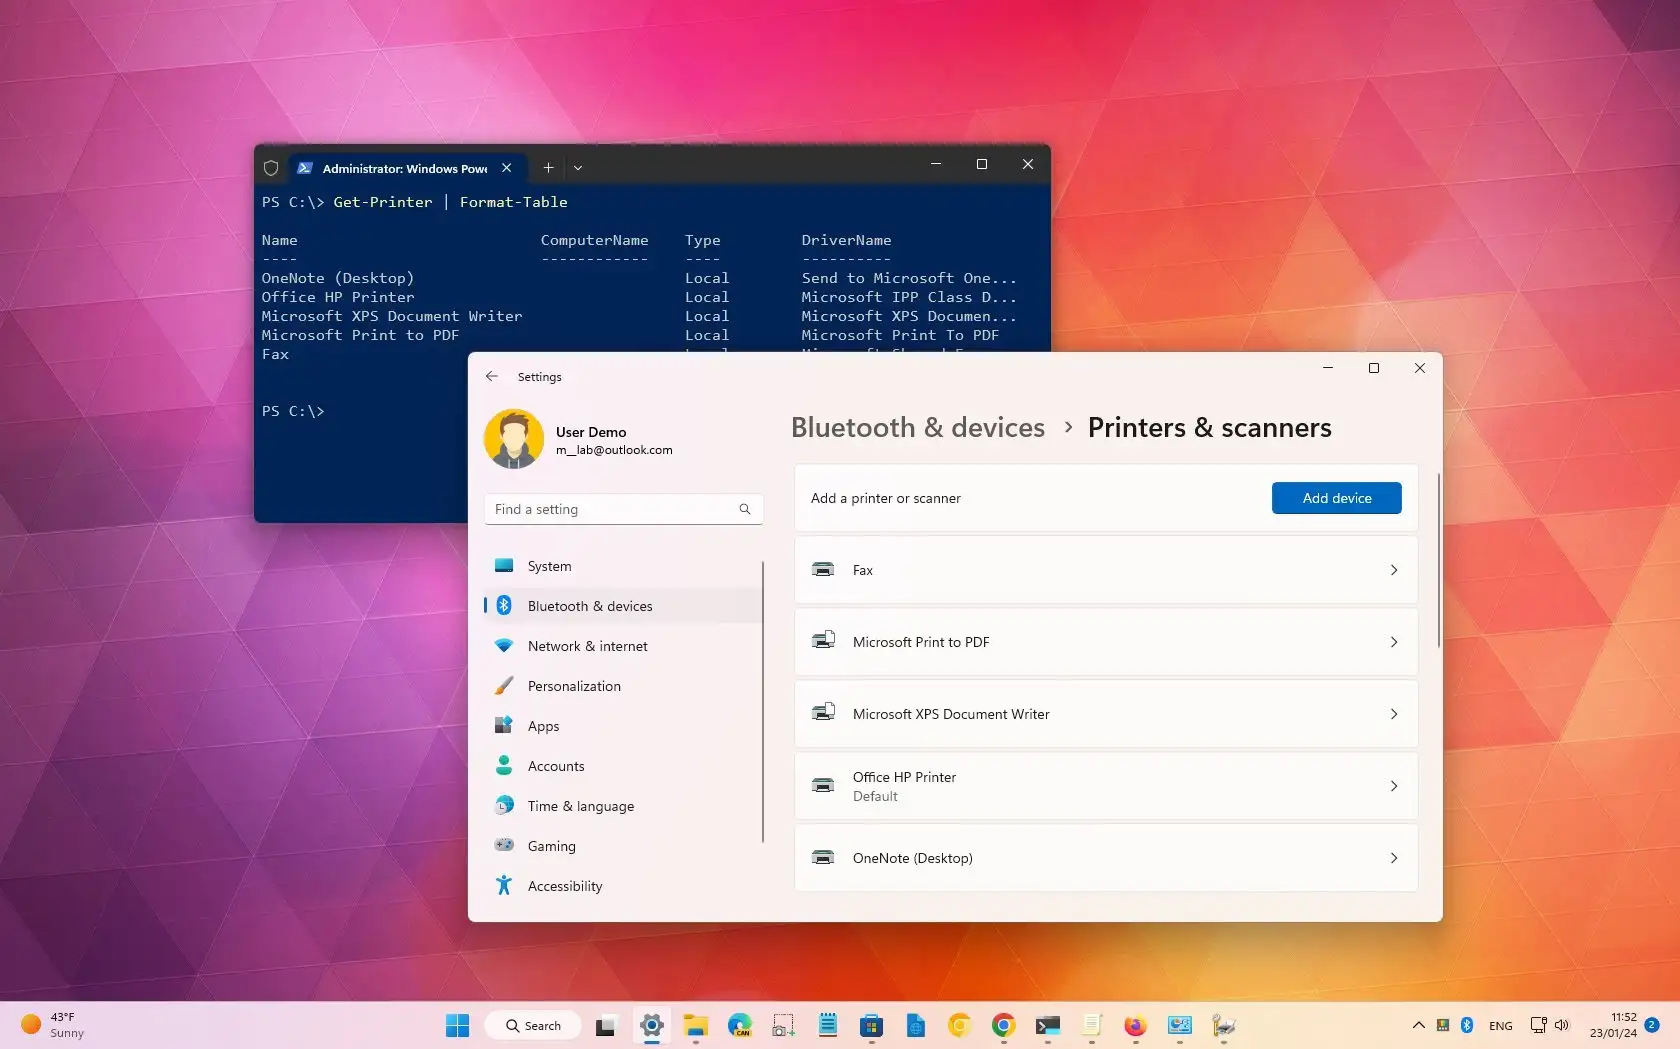Image resolution: width=1680 pixels, height=1049 pixels.
Task: Open Personalization settings
Action: click(x=573, y=686)
